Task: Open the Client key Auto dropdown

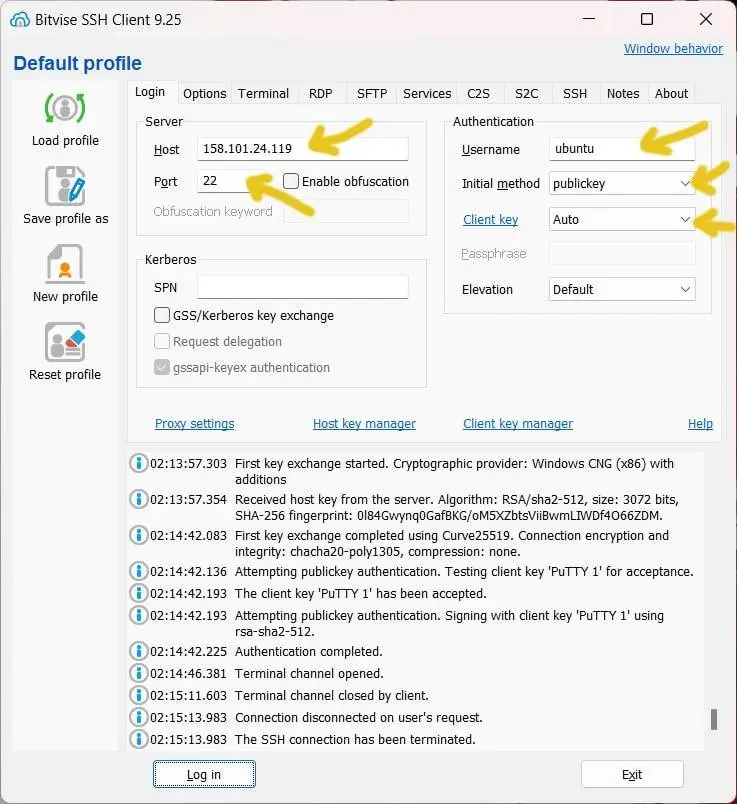Action: tap(622, 219)
